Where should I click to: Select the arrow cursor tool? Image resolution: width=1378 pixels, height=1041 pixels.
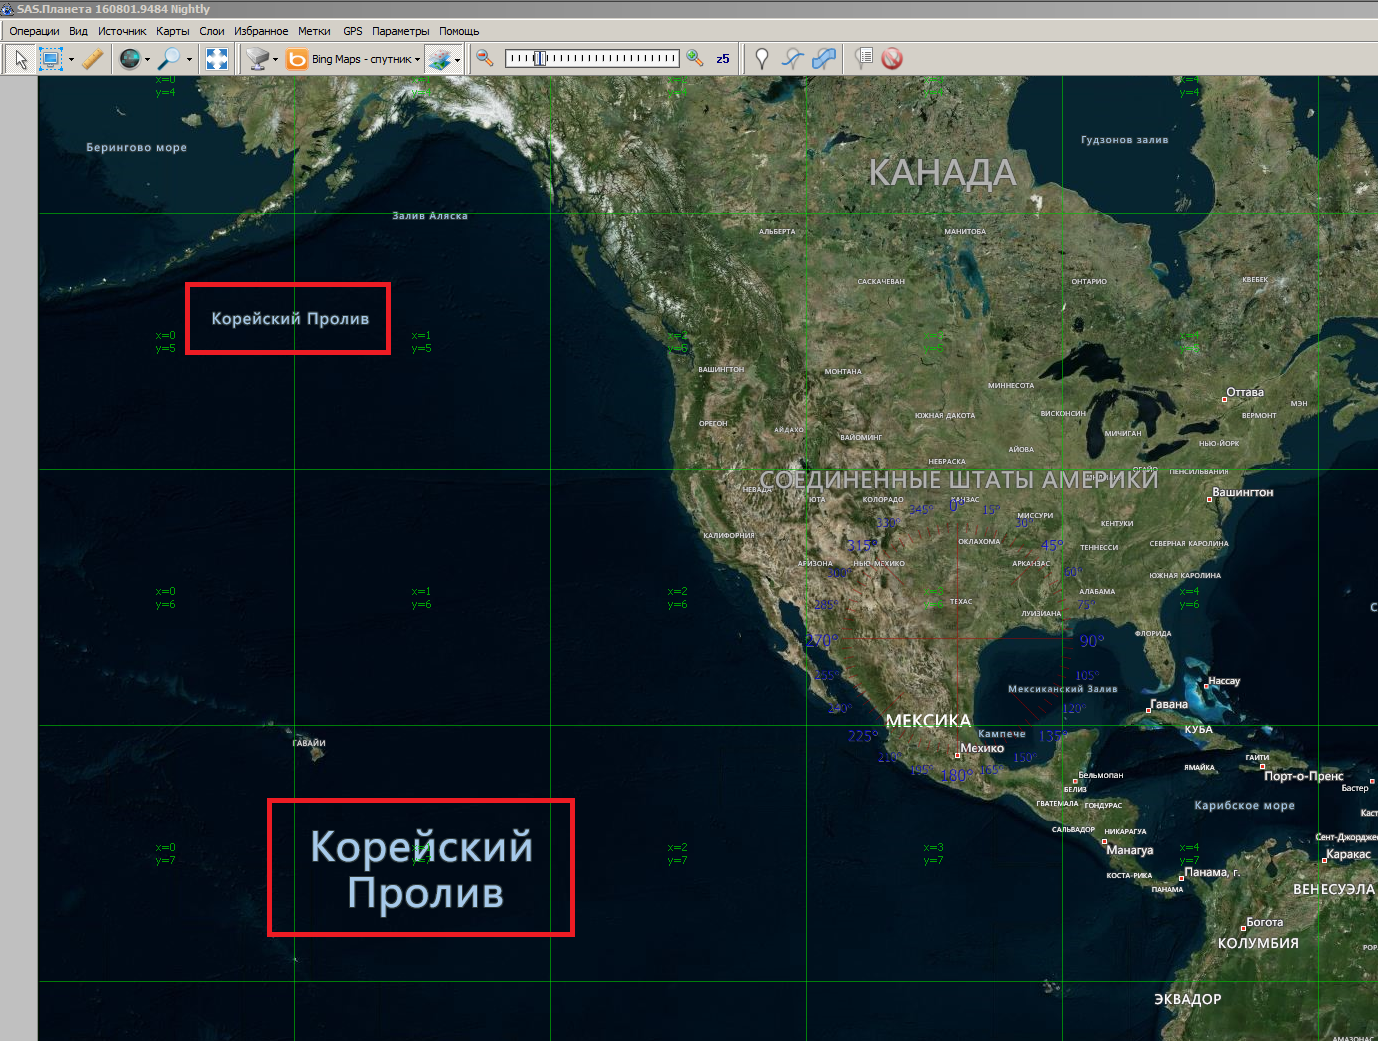(20, 59)
